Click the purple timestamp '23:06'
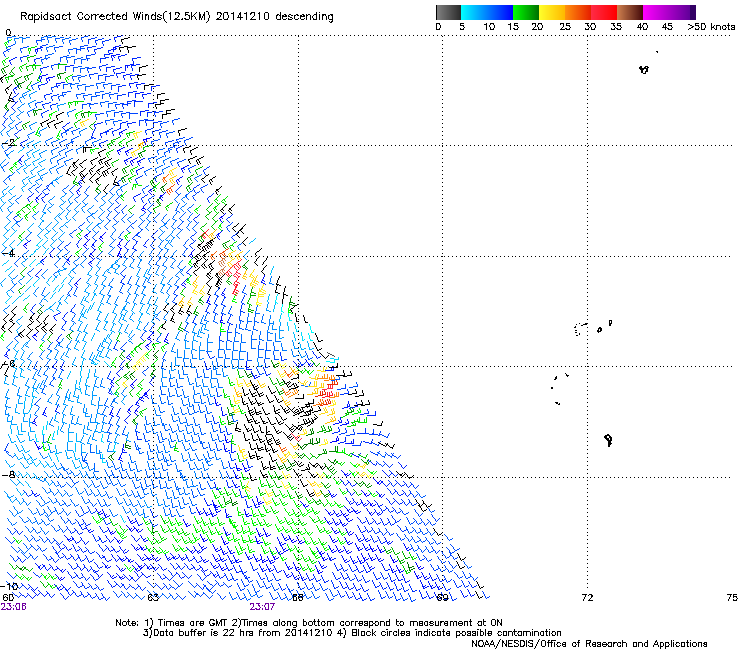740x650 pixels. click(14, 607)
